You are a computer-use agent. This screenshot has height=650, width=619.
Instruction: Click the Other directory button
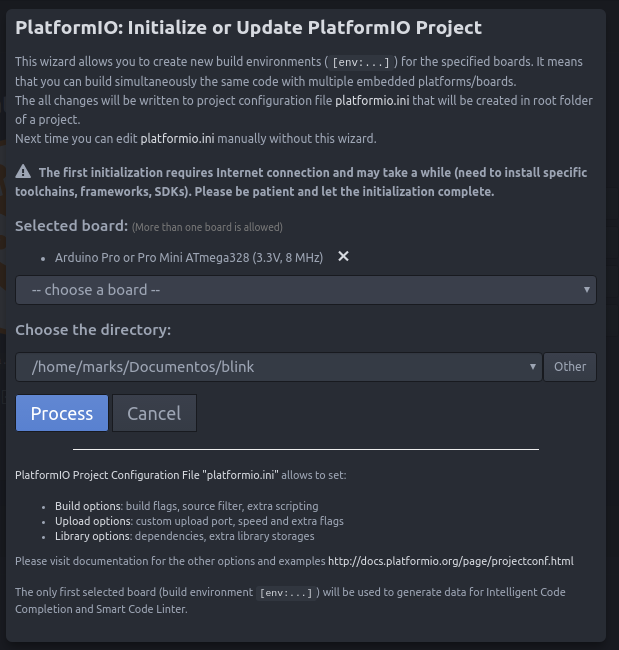coord(570,367)
